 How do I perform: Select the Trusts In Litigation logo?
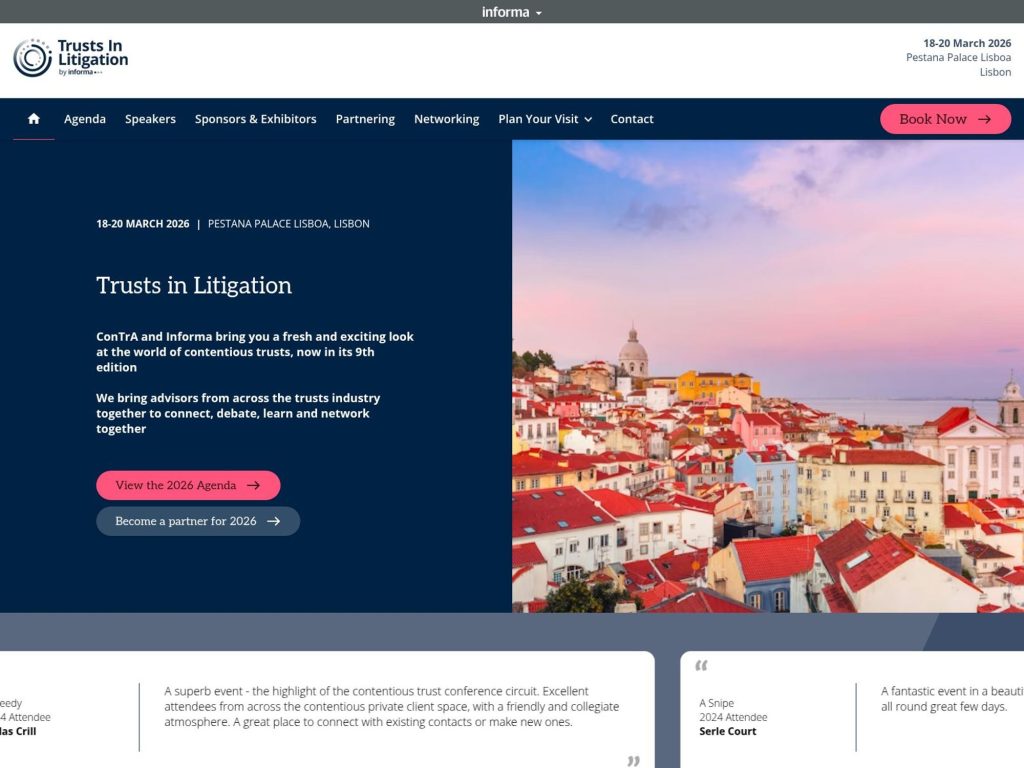69,59
